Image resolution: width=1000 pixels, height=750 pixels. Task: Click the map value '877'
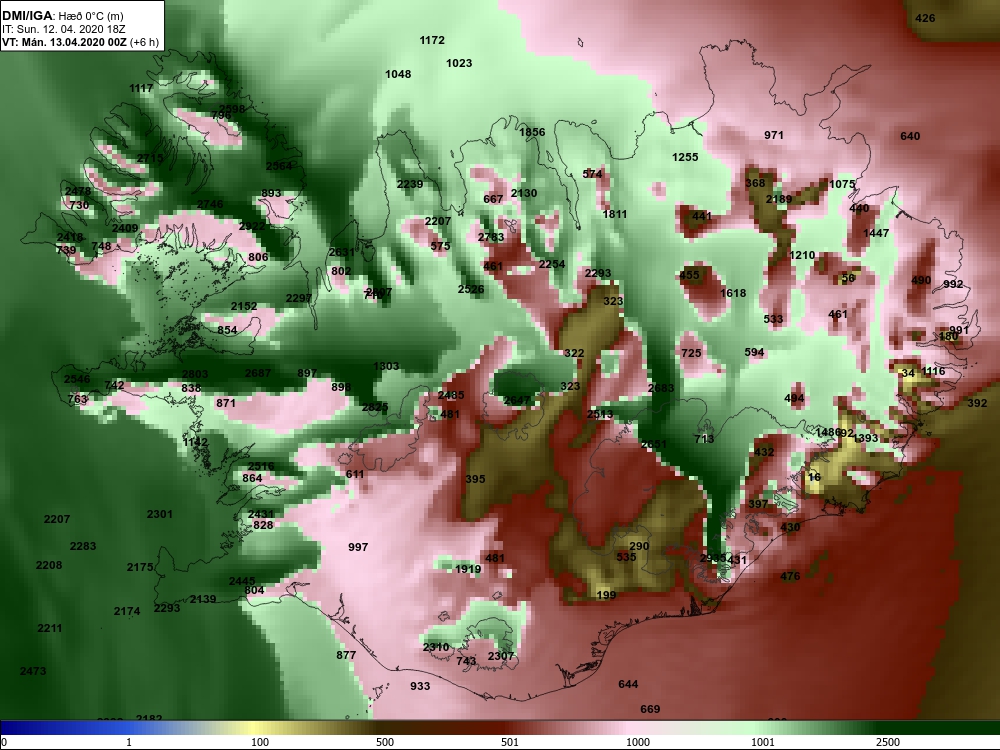(346, 655)
